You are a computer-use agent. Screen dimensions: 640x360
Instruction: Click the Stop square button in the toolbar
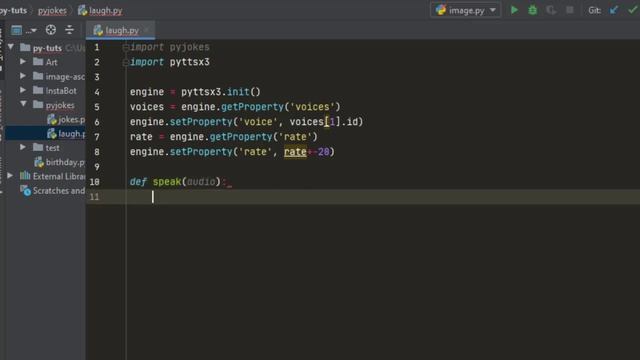tap(570, 10)
